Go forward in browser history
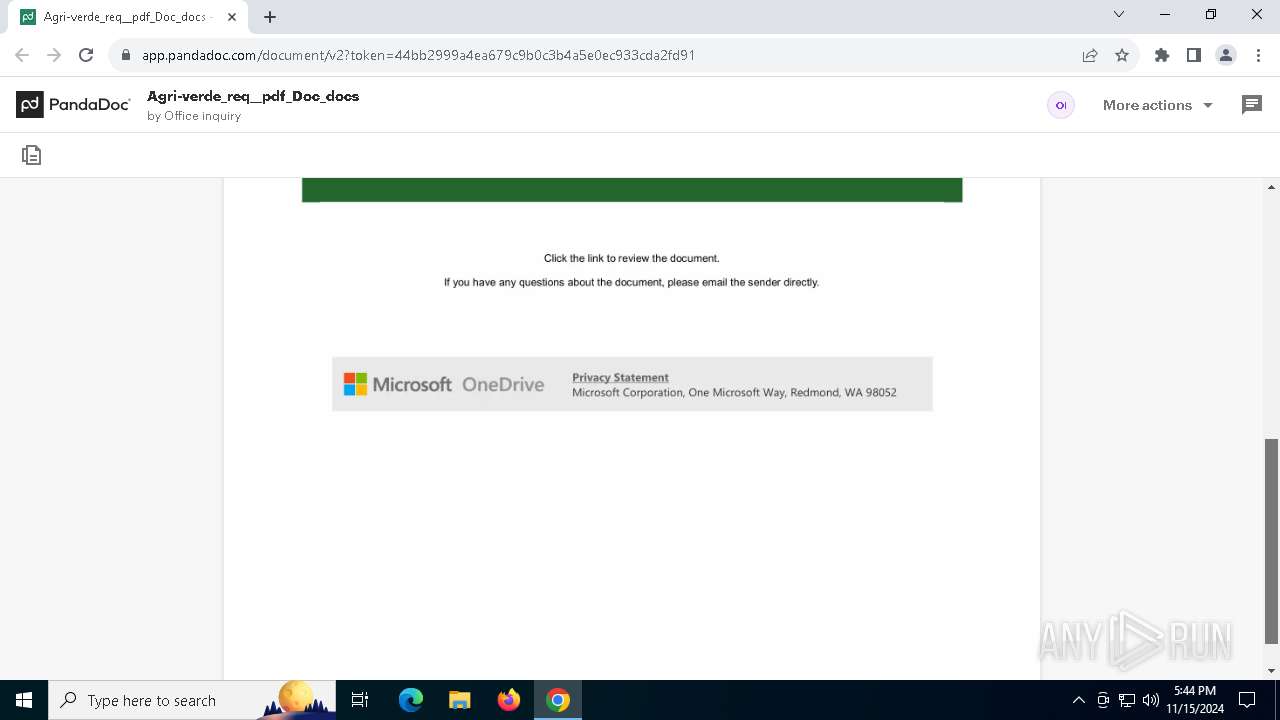Screen dimensions: 1280x720 click(x=54, y=55)
